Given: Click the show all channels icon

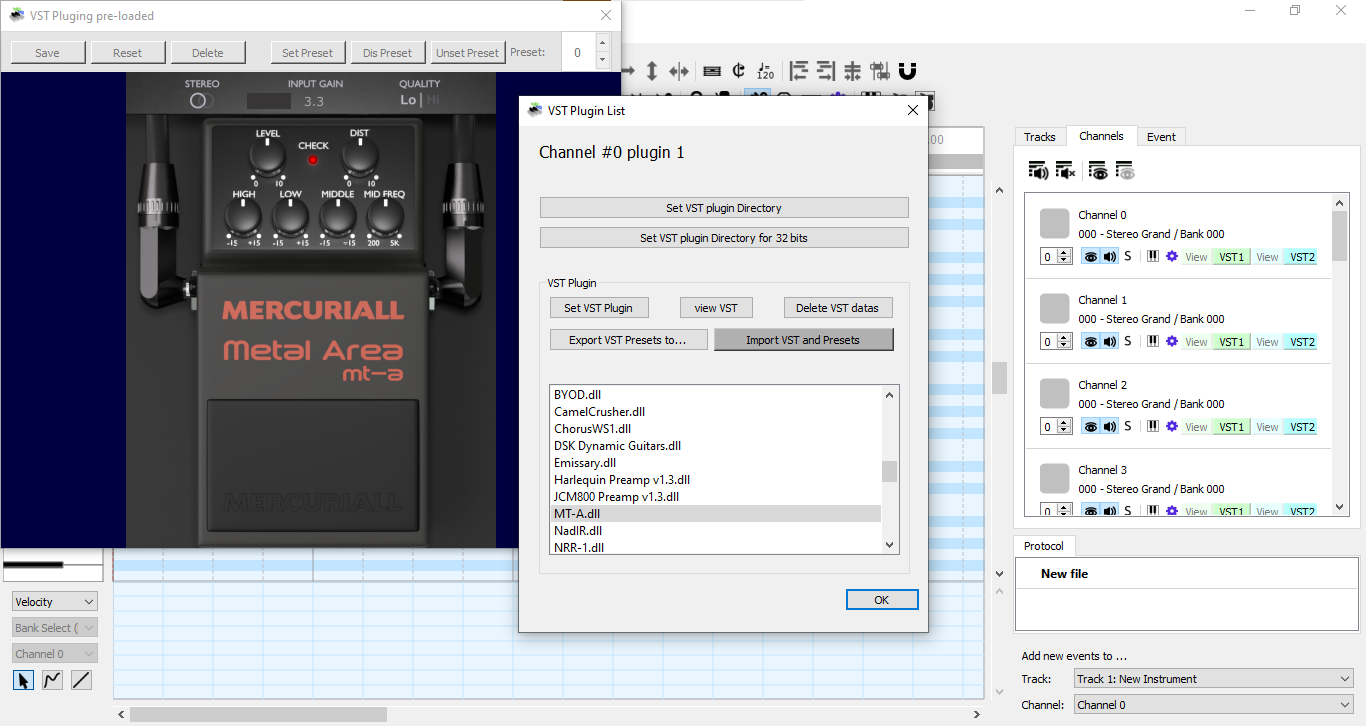Looking at the screenshot, I should click(1098, 171).
